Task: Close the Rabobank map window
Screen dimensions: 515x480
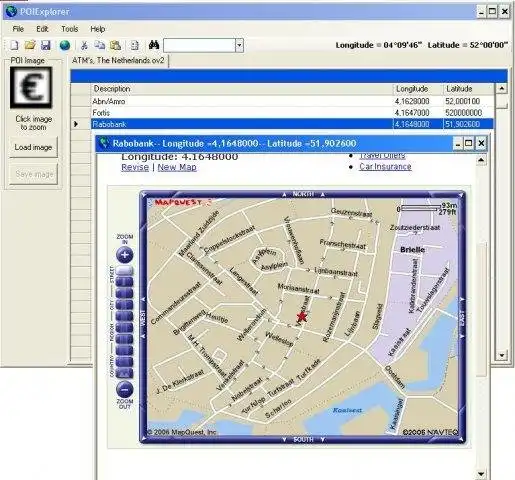Action: 481,144
